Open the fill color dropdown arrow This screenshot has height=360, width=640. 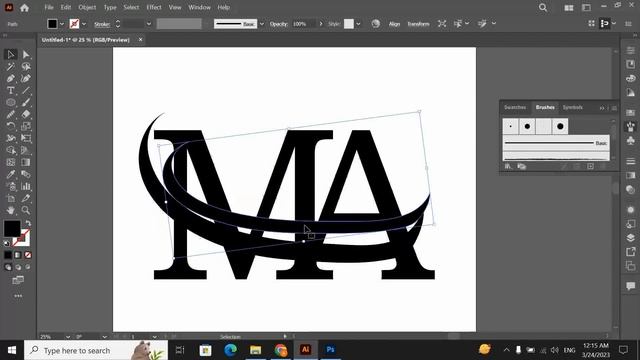pyautogui.click(x=62, y=24)
